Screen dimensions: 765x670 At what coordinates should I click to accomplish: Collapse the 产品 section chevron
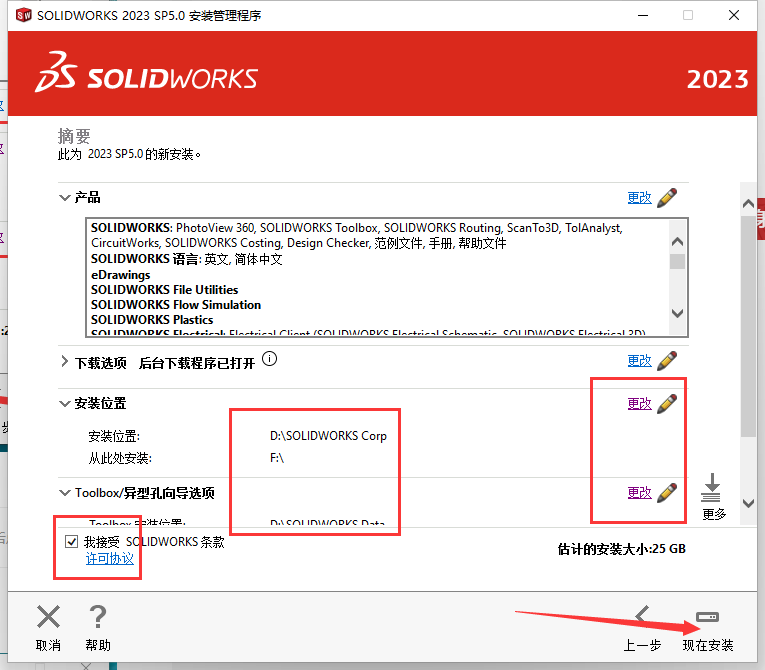65,198
